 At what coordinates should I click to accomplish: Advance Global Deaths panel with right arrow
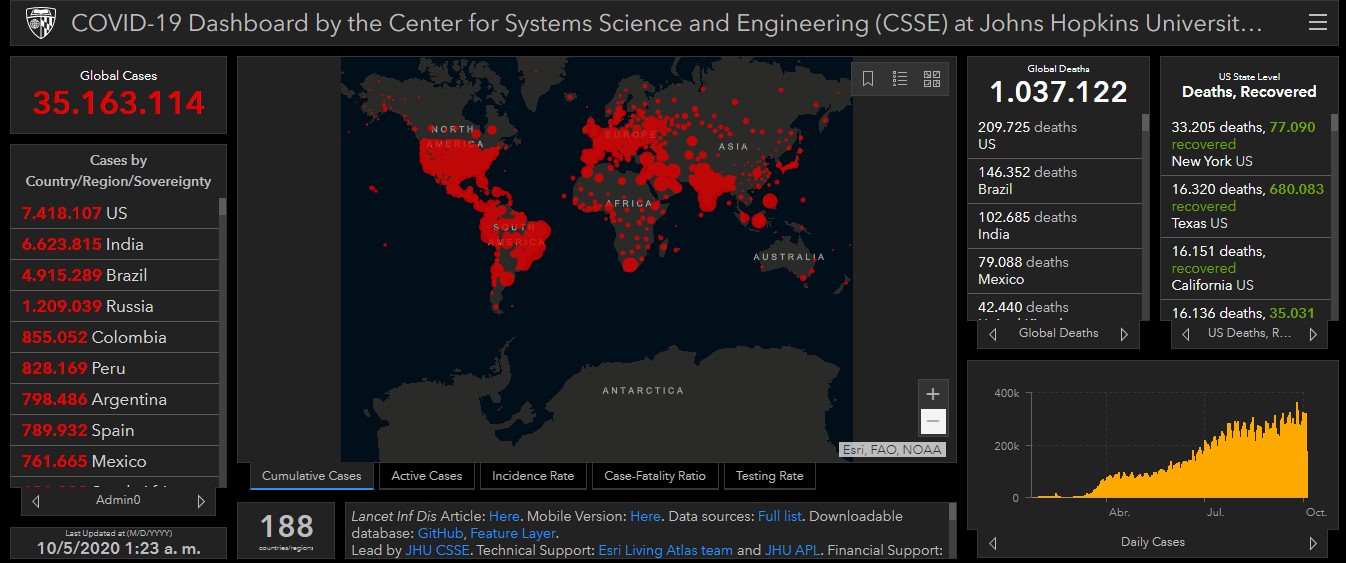(x=1124, y=334)
